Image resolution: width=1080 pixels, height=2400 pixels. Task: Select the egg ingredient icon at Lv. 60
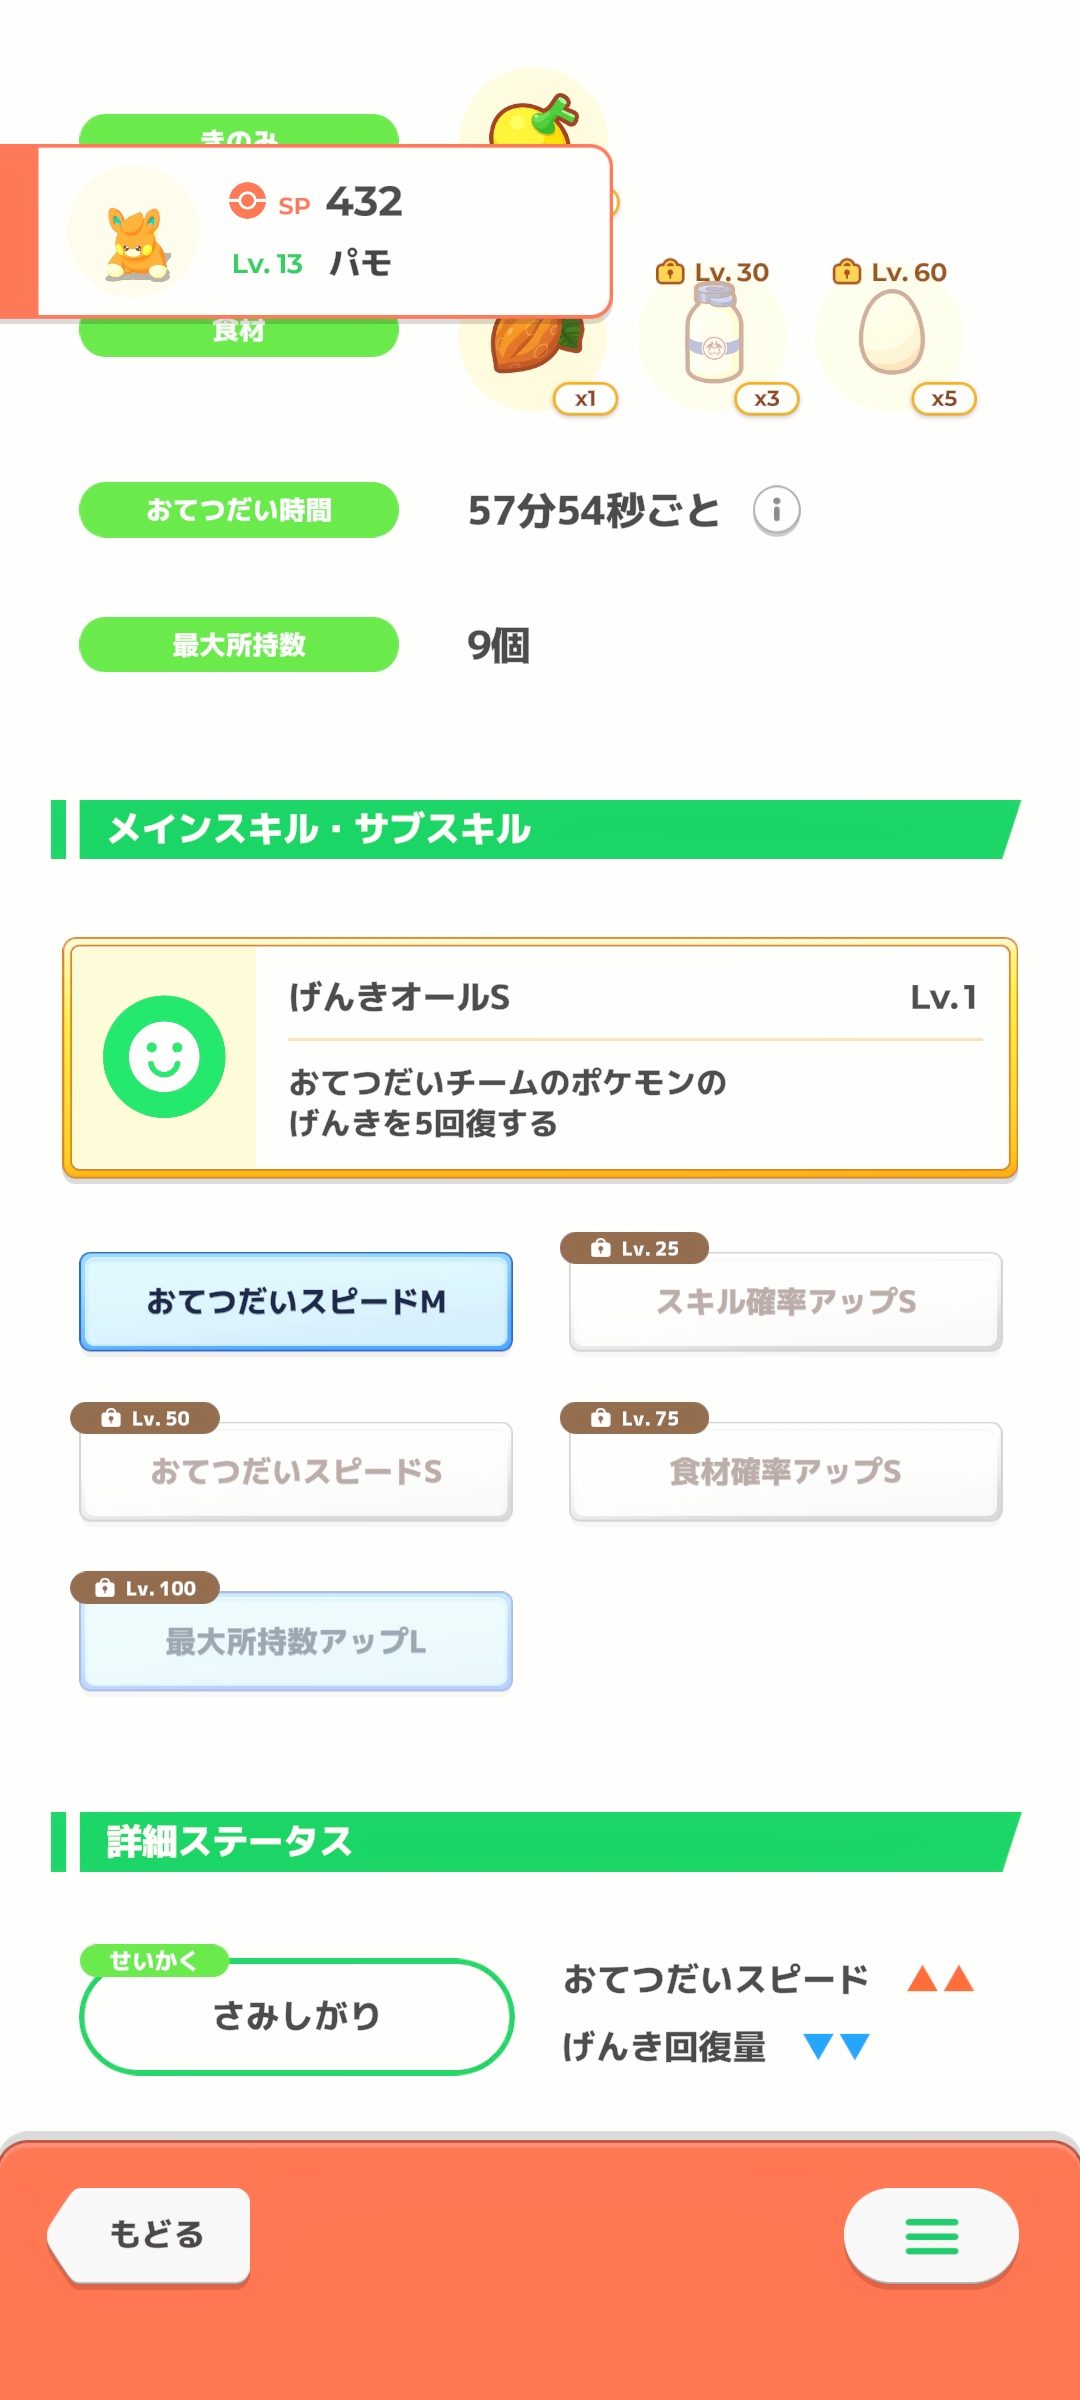[x=890, y=335]
